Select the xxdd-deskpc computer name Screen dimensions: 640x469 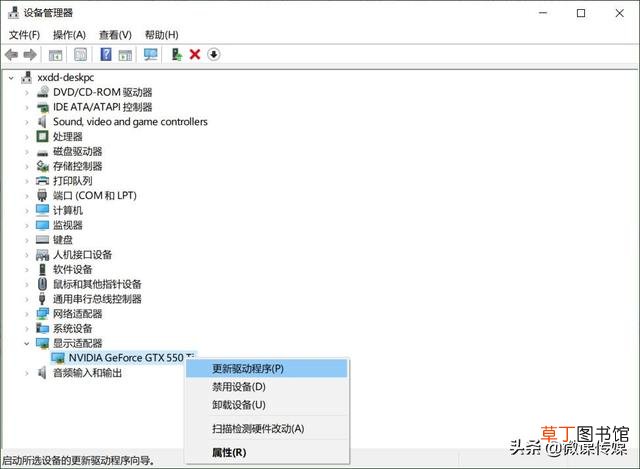[x=65, y=77]
